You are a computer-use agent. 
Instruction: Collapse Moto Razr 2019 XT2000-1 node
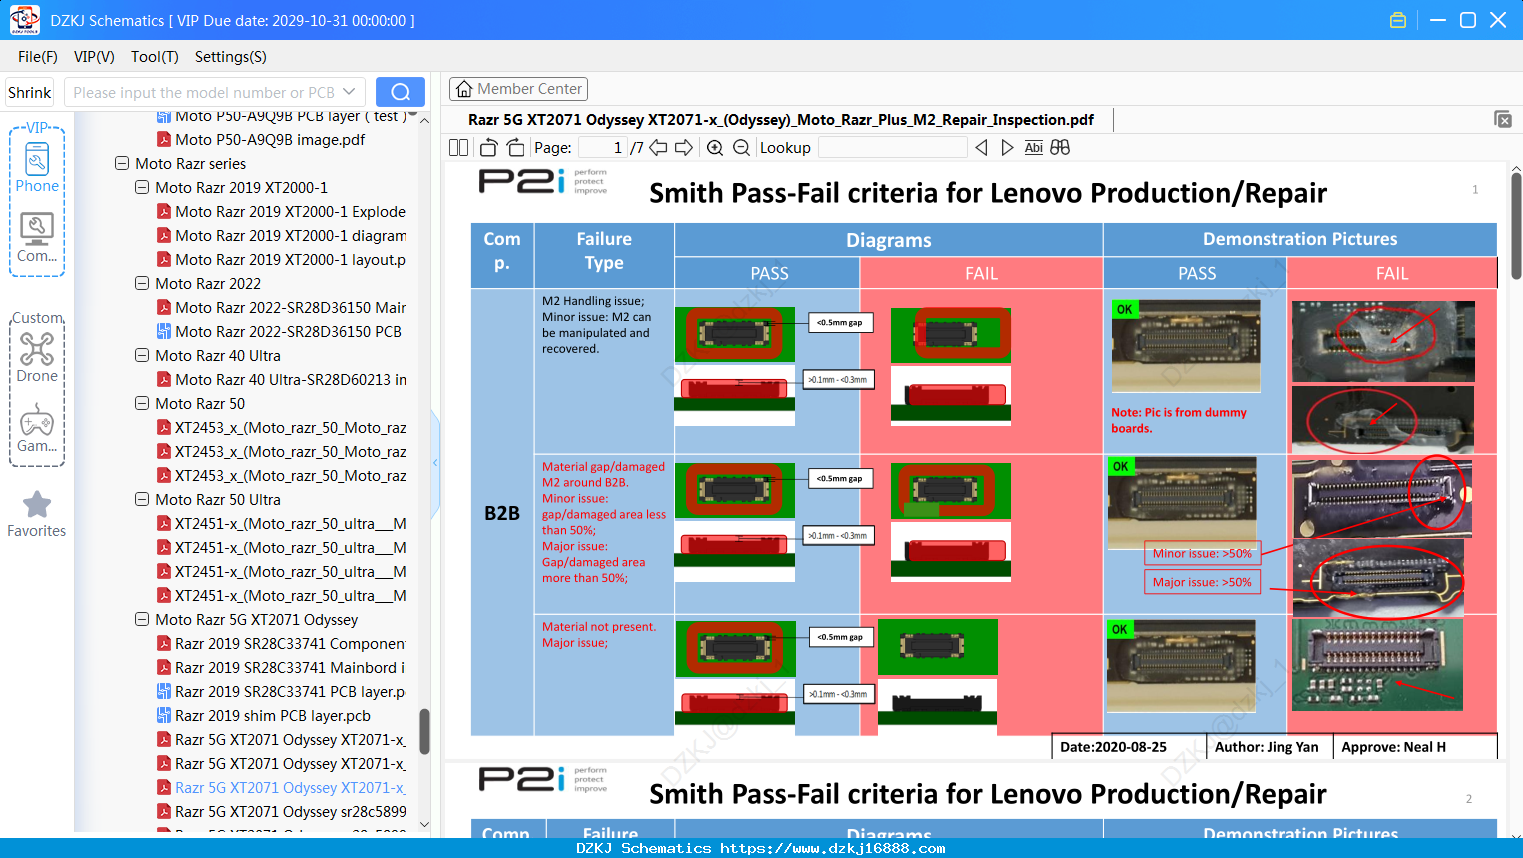(x=142, y=187)
